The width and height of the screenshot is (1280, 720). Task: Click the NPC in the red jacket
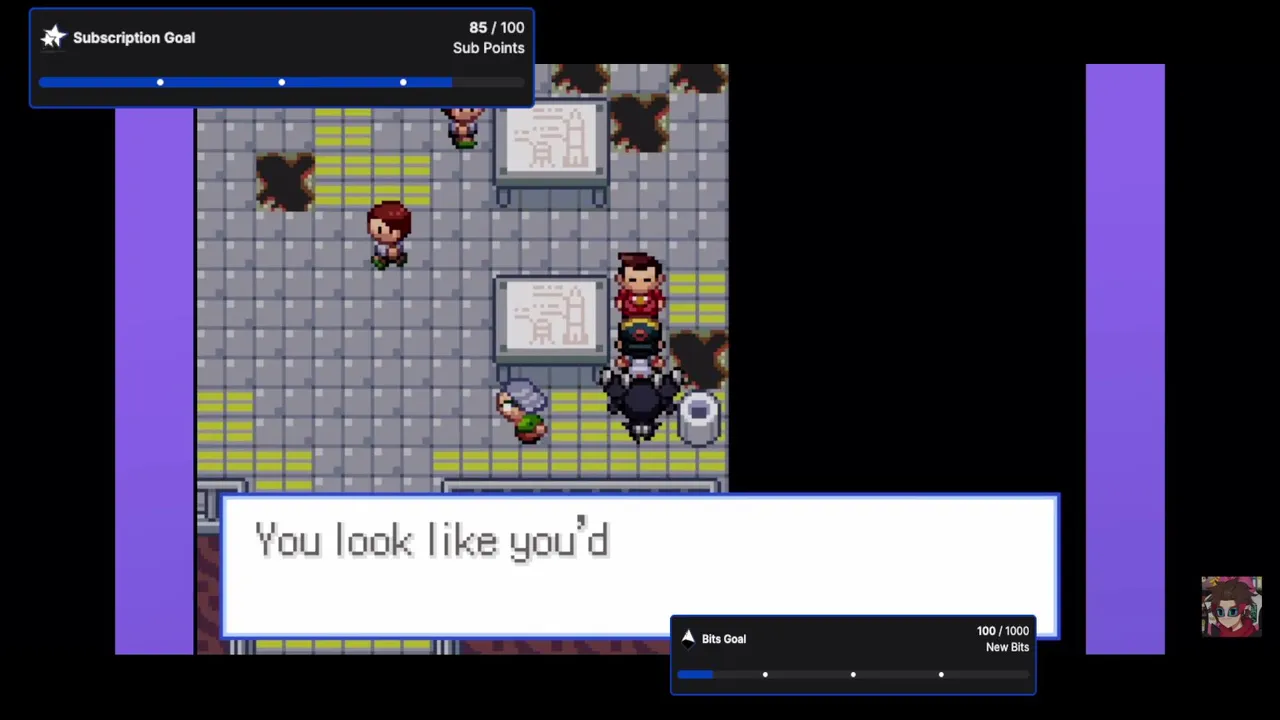tap(640, 286)
